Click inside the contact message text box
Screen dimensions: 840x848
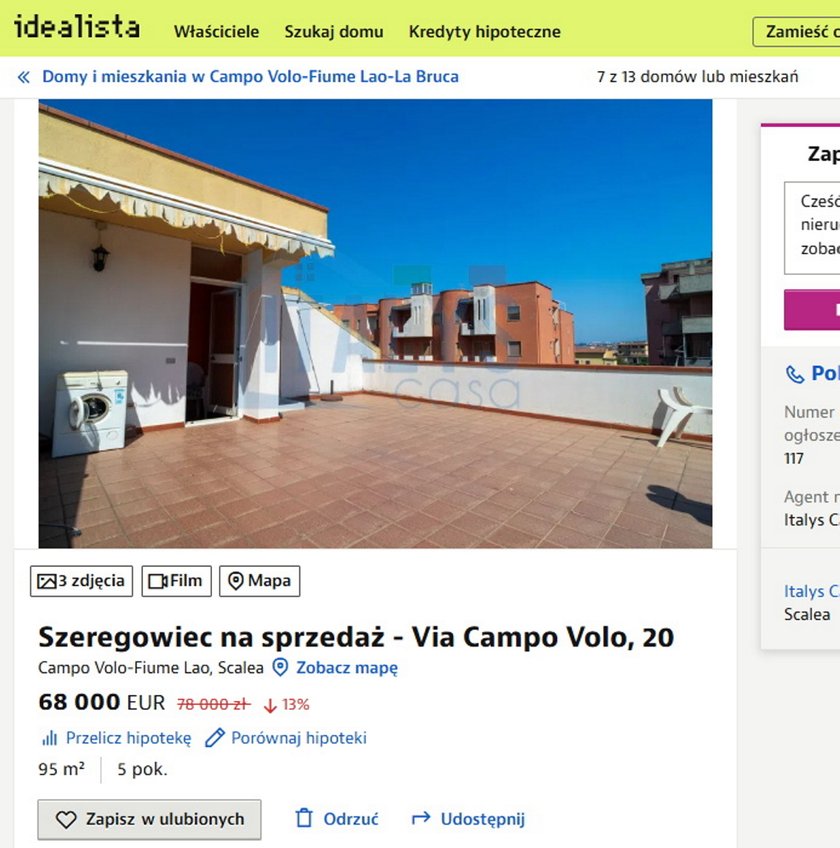[x=812, y=228]
